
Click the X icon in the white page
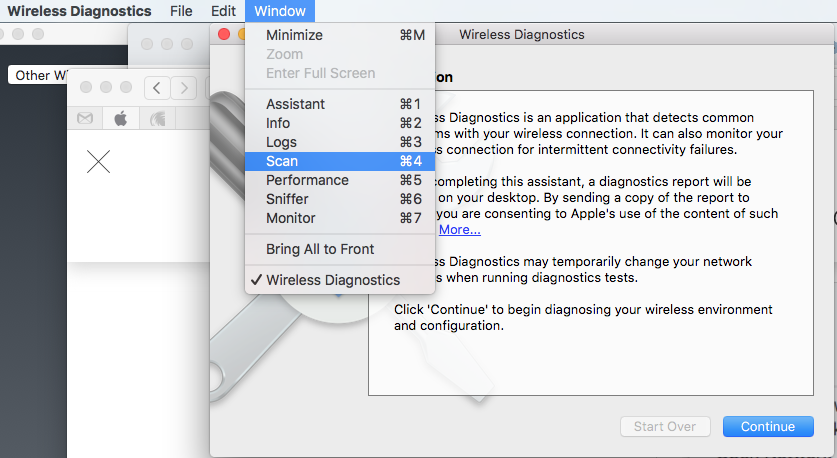tap(98, 161)
